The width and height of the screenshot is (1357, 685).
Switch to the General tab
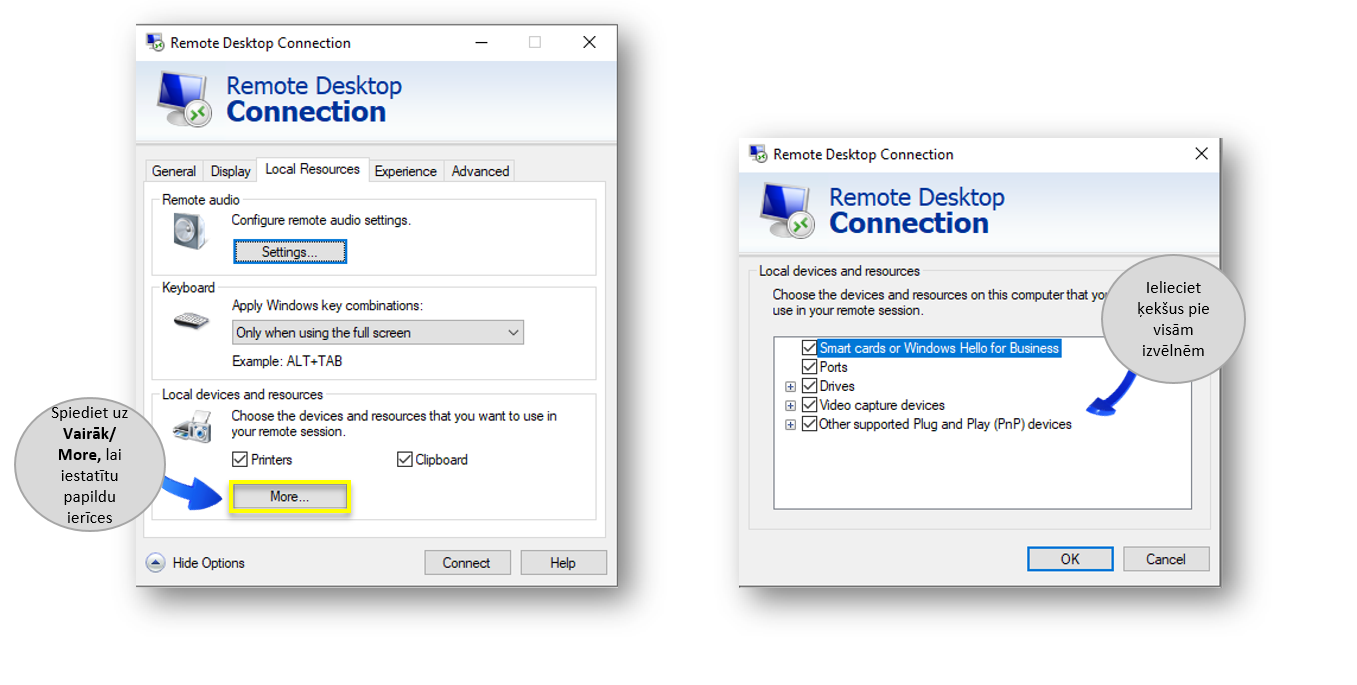pos(174,171)
